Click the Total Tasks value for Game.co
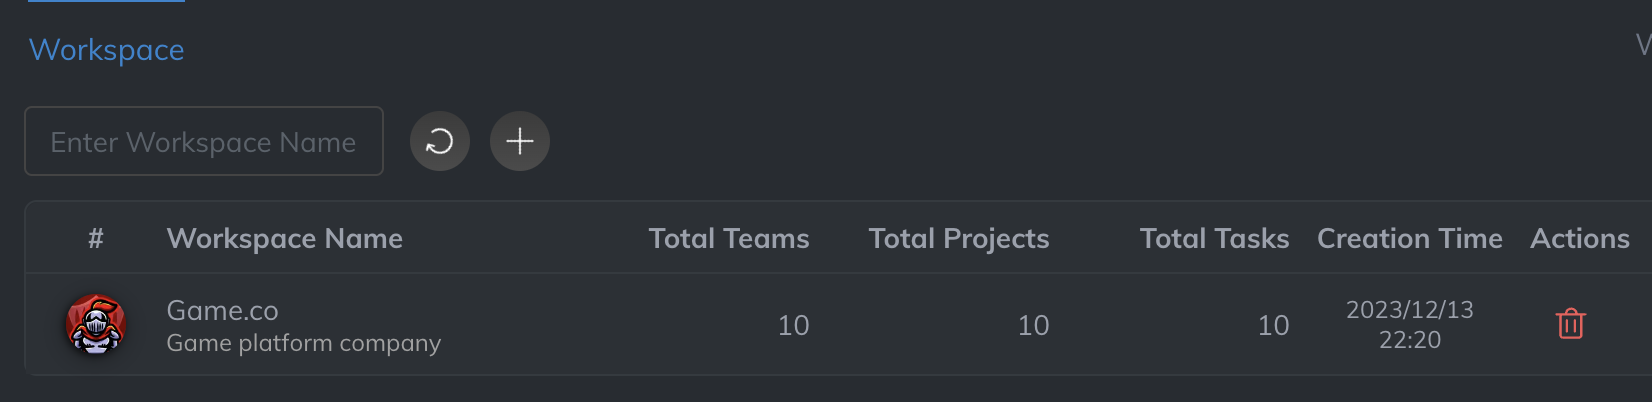The width and height of the screenshot is (1652, 402). click(1273, 325)
